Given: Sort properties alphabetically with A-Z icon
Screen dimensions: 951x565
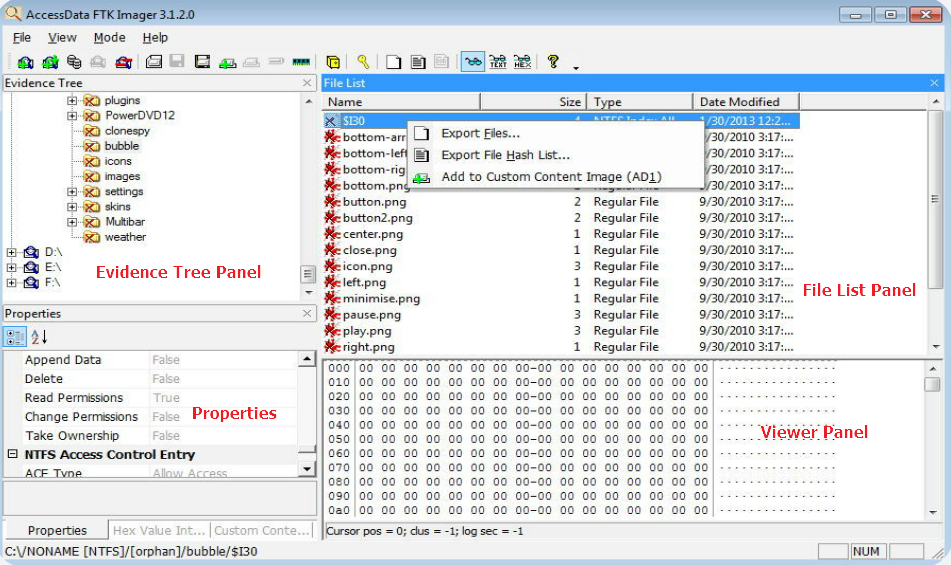Looking at the screenshot, I should click(39, 336).
